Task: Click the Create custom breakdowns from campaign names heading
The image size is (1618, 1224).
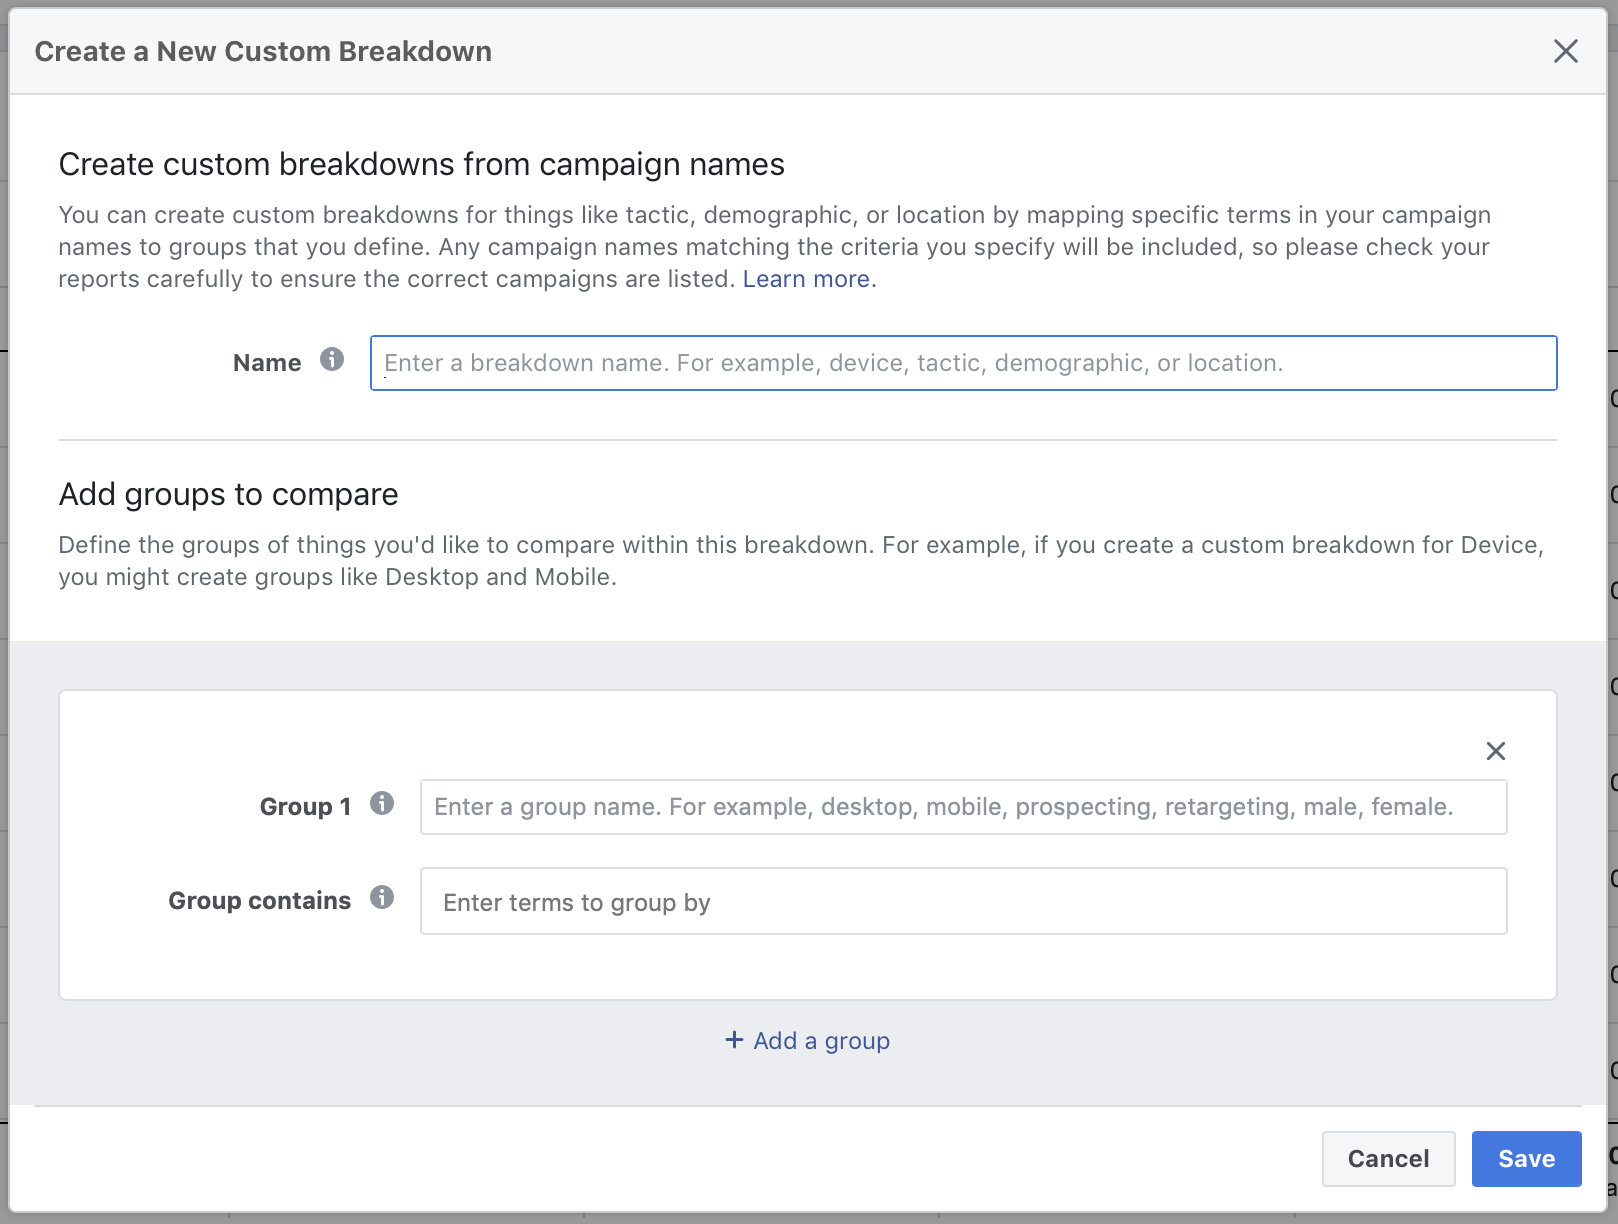Action: 421,164
